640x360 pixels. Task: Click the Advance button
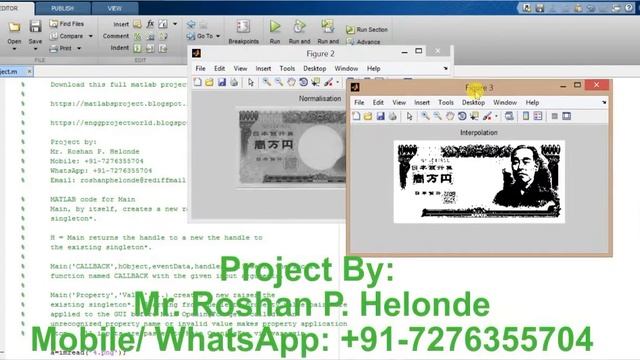pos(363,42)
